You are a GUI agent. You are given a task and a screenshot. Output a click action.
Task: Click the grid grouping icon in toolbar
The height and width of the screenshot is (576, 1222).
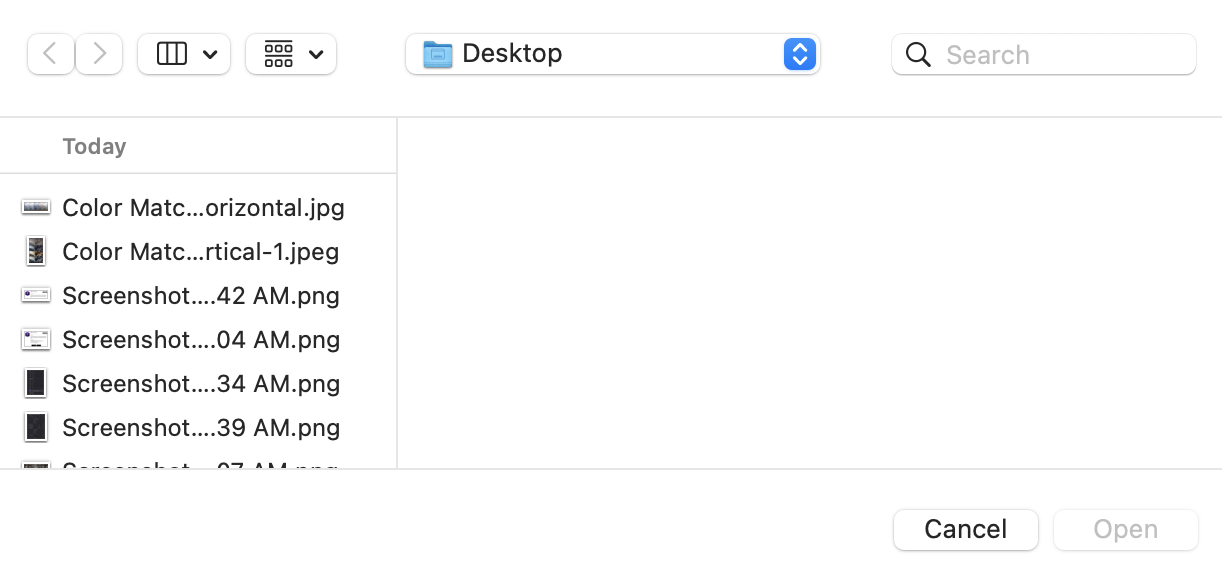tap(279, 54)
